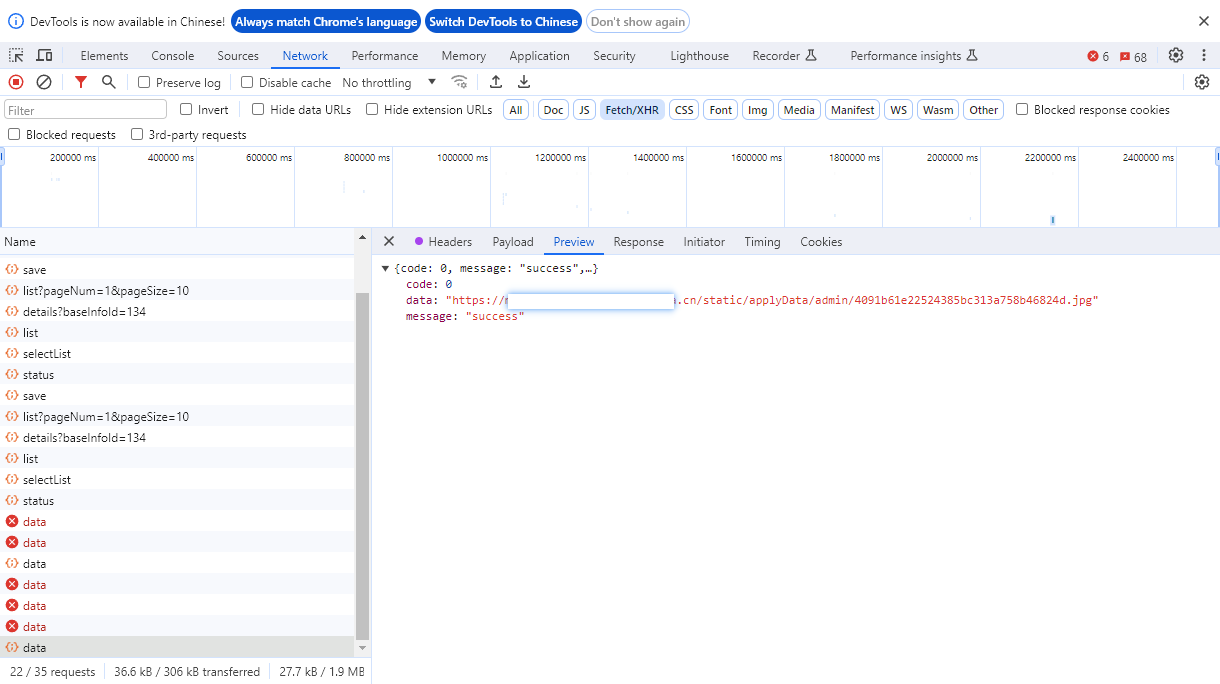Toggle Hide extension URLs checkbox
Screen dimensions: 1220x684
click(x=372, y=110)
